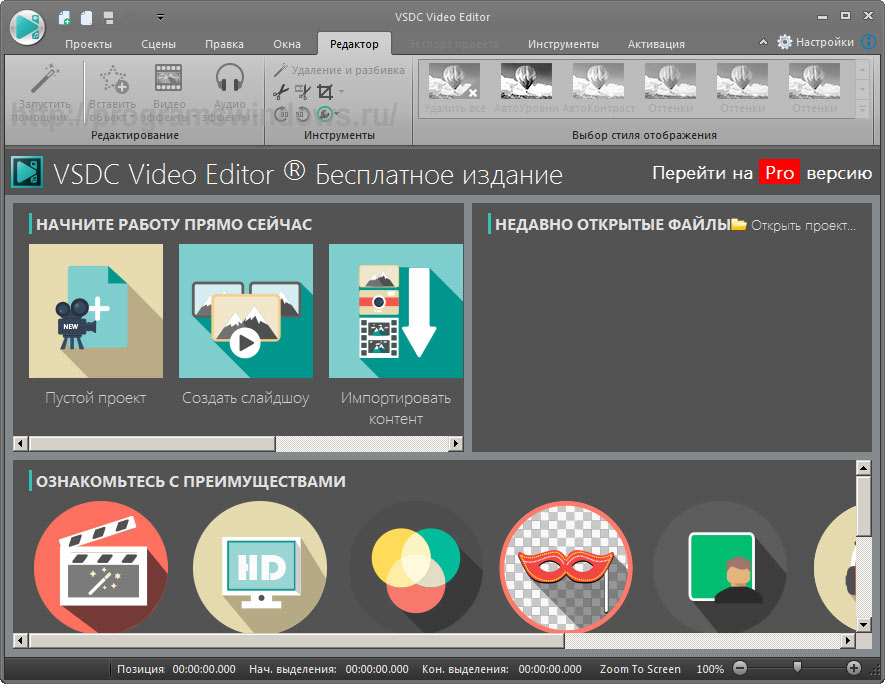This screenshot has width=885, height=684.
Task: Launch the wizard via Запустить помощник
Action: [44, 93]
